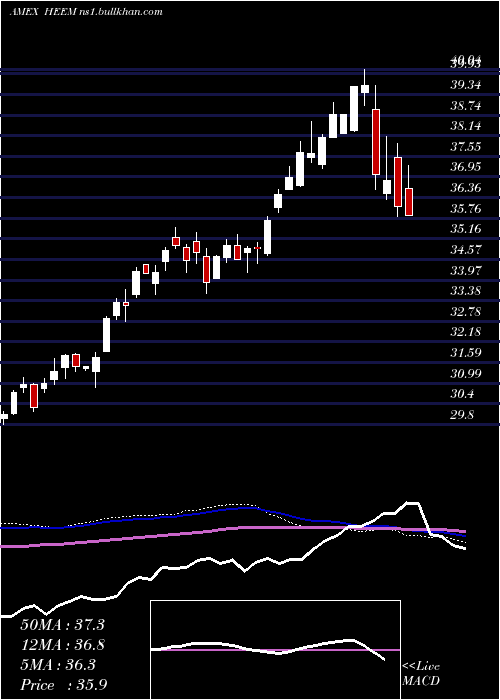Click the 39.34 price axis label

tap(466, 85)
